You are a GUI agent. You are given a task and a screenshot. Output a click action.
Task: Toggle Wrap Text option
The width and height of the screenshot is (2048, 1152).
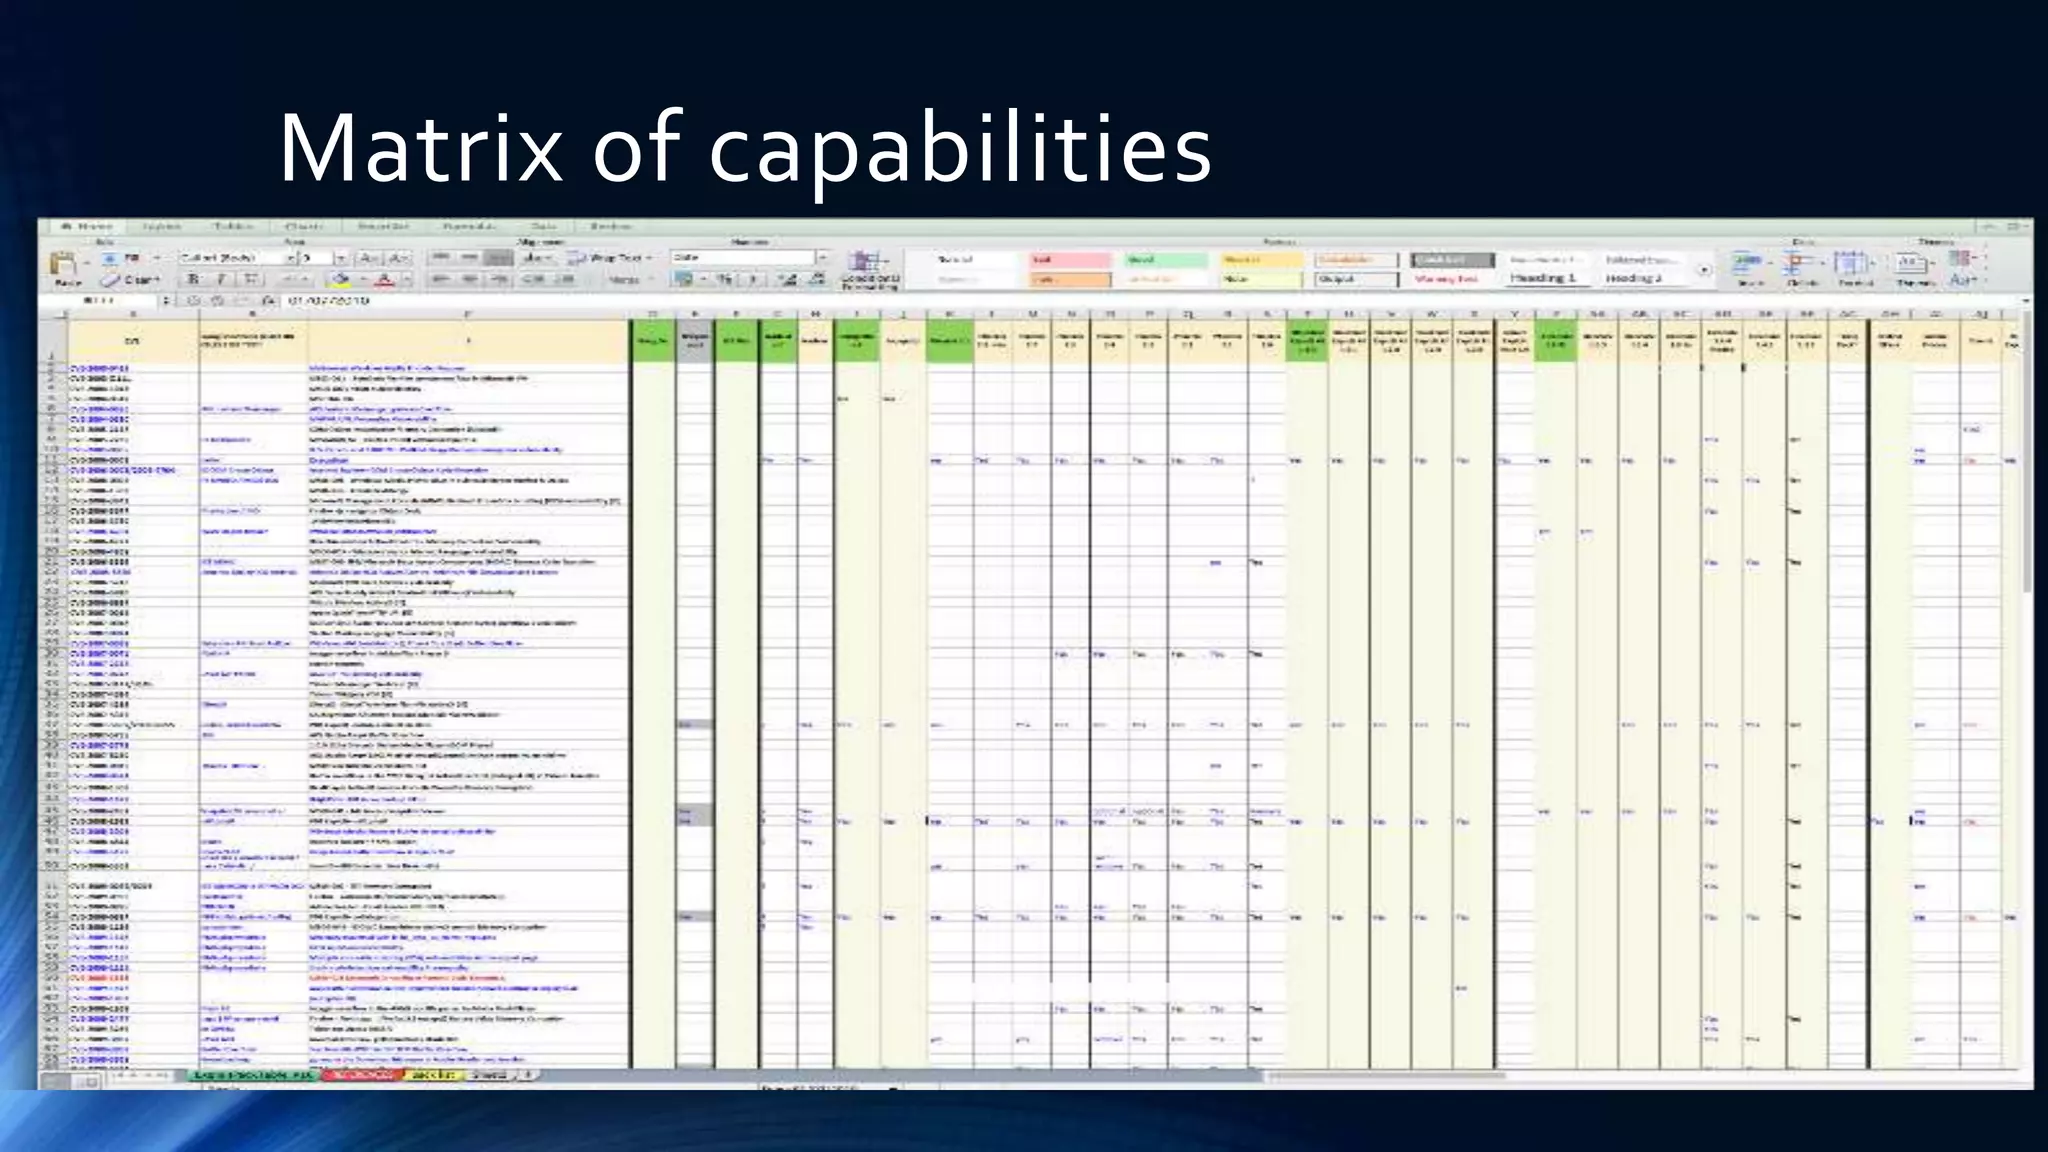coord(610,258)
